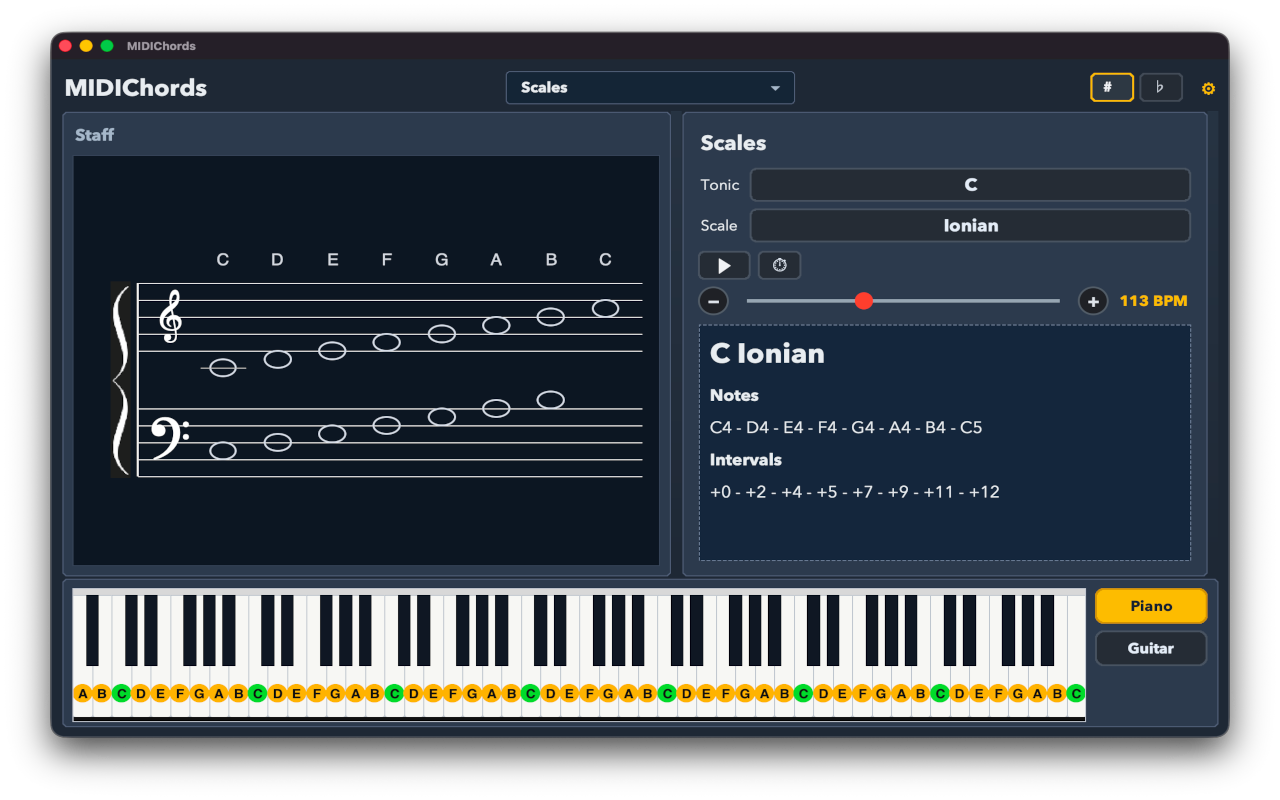The width and height of the screenshot is (1280, 800).
Task: Switch to flat notation mode
Action: pyautogui.click(x=1160, y=88)
